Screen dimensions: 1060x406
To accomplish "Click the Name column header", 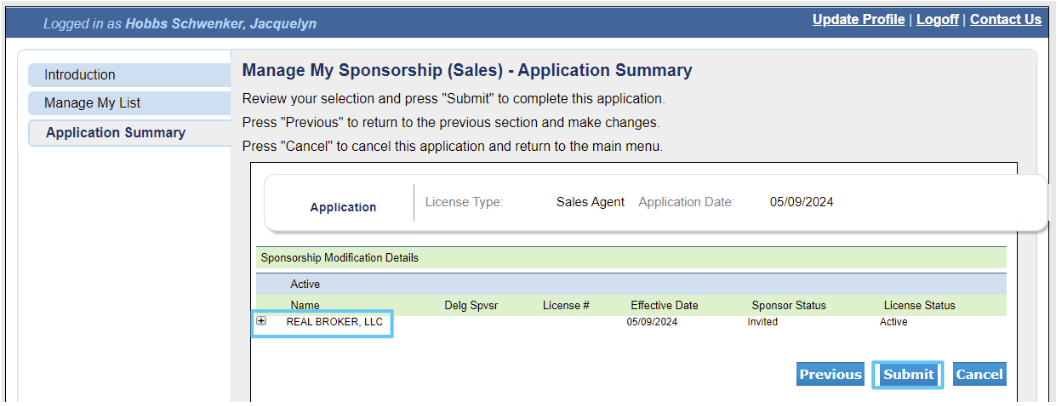I will click(305, 305).
